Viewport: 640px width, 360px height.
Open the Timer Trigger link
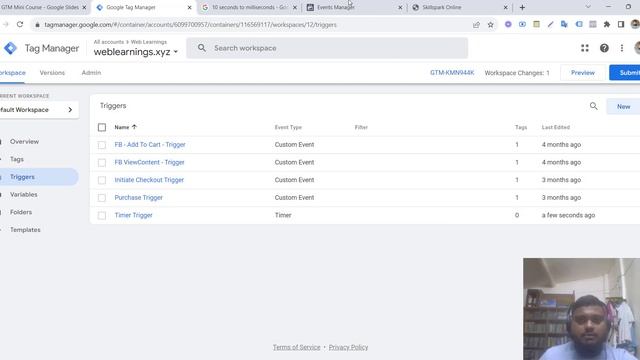point(133,215)
